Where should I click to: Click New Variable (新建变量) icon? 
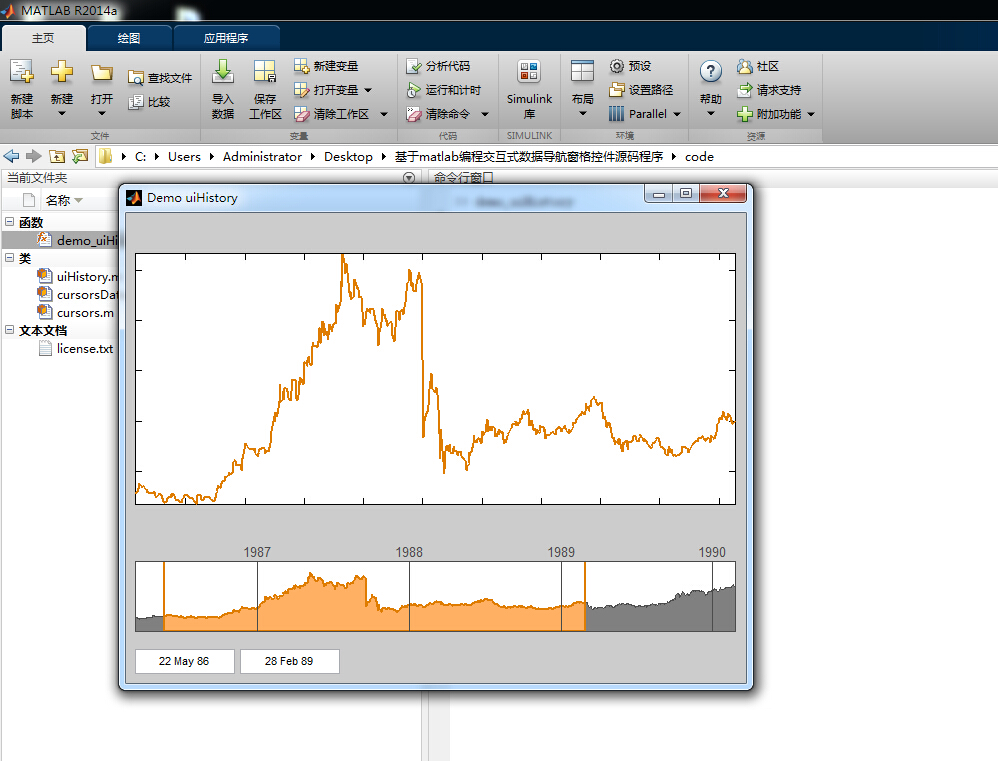click(x=302, y=66)
